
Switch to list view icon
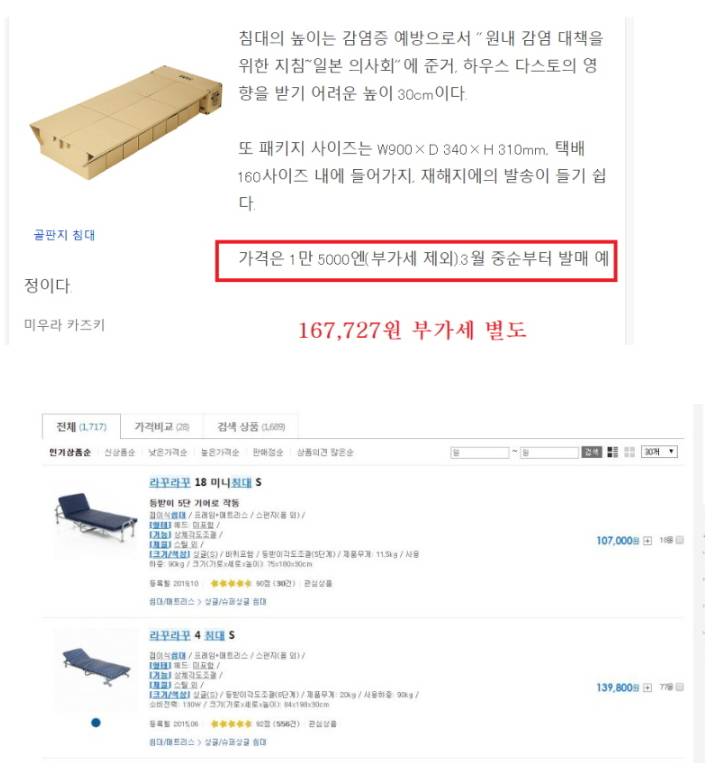[x=612, y=452]
